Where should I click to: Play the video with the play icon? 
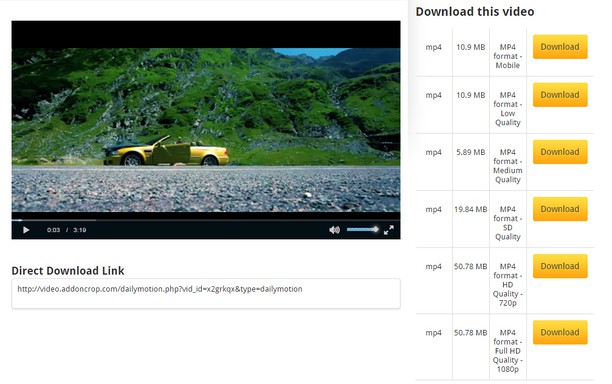point(26,230)
